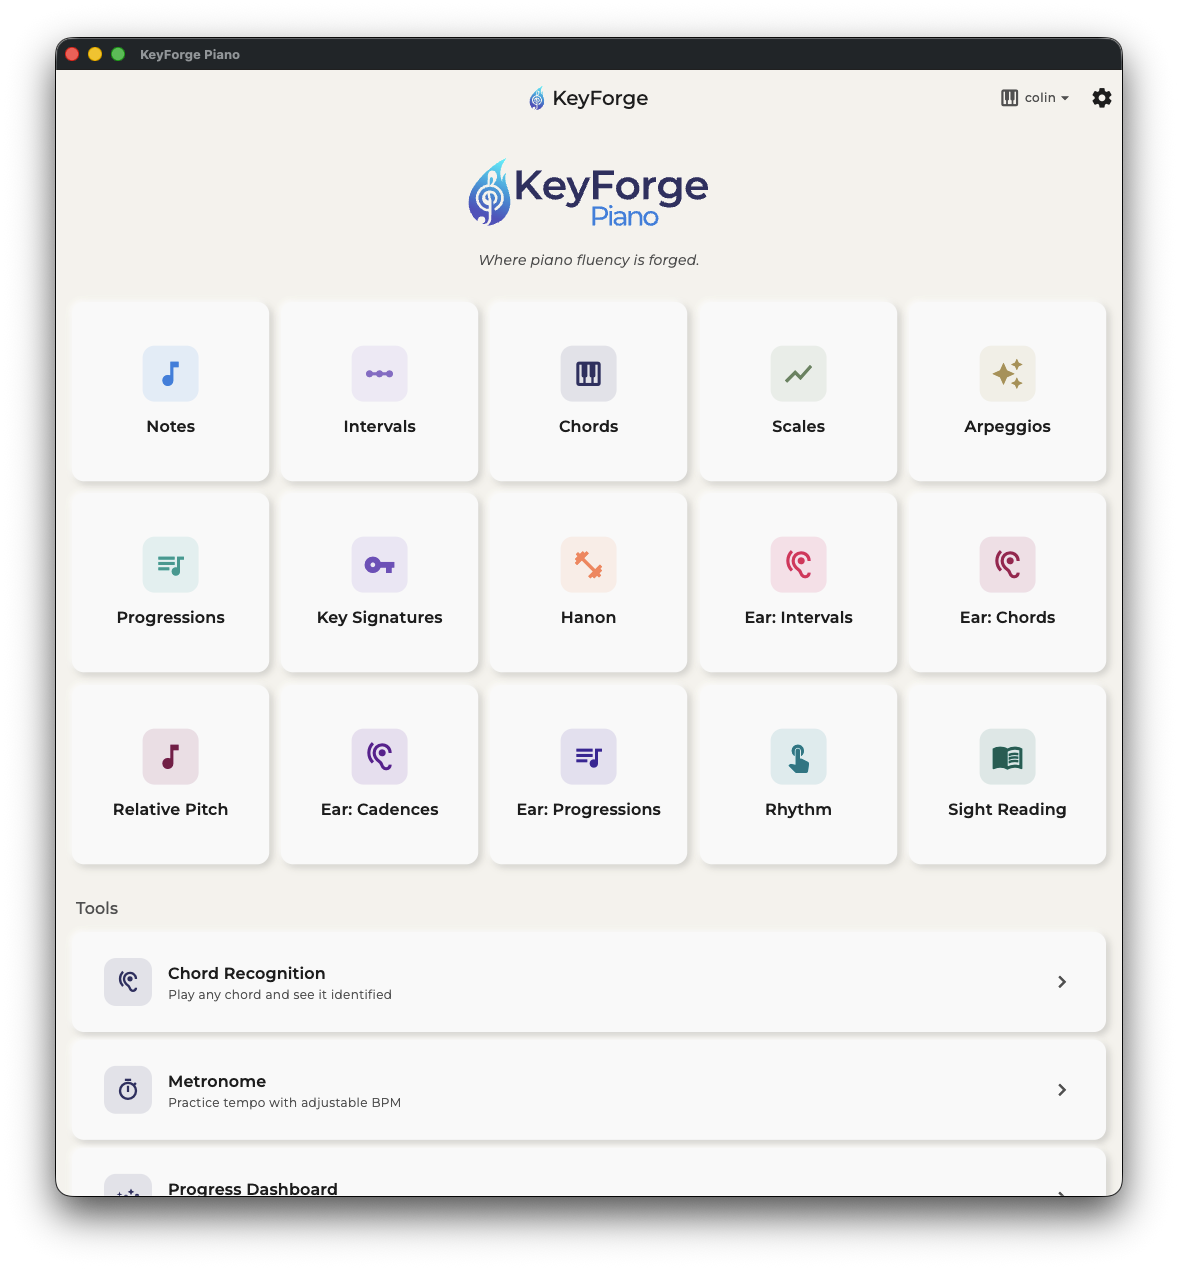Click the KeyForge header logo
Image resolution: width=1178 pixels, height=1270 pixels.
588,98
